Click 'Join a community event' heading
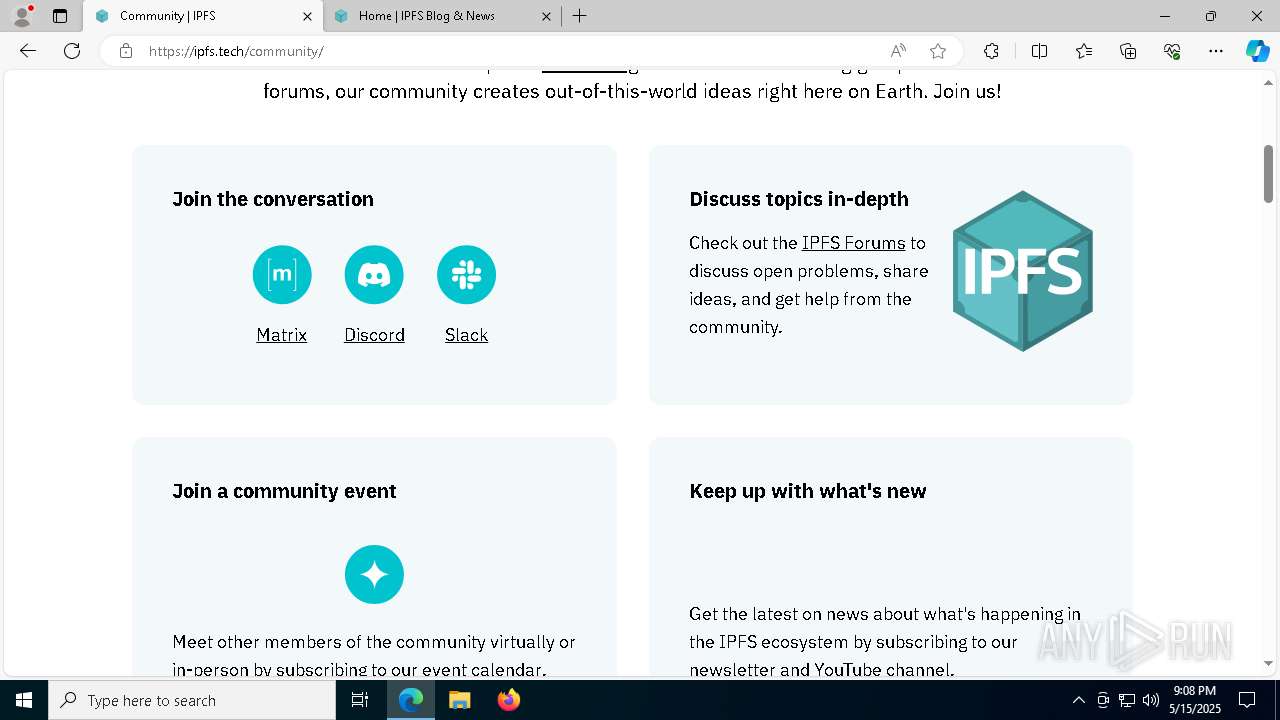Screen dimensions: 1280x720 point(284,491)
